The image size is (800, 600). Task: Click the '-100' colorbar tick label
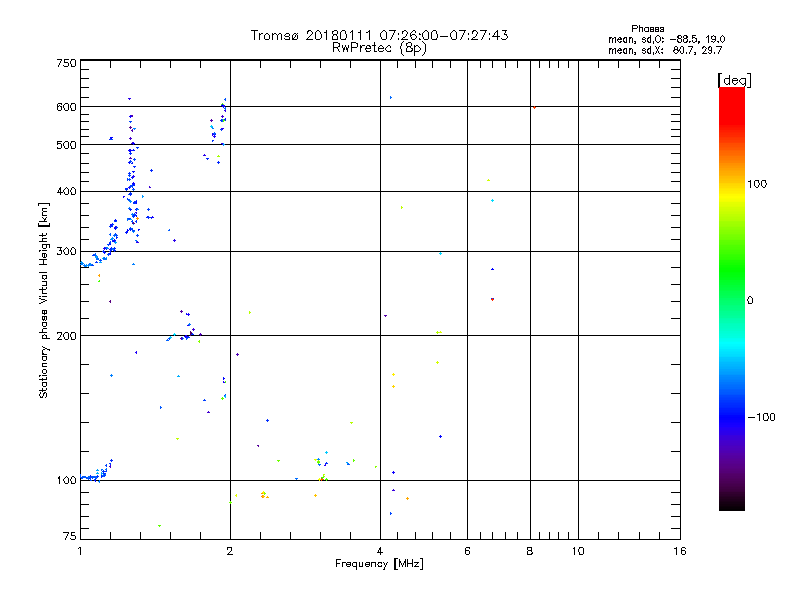coord(762,417)
